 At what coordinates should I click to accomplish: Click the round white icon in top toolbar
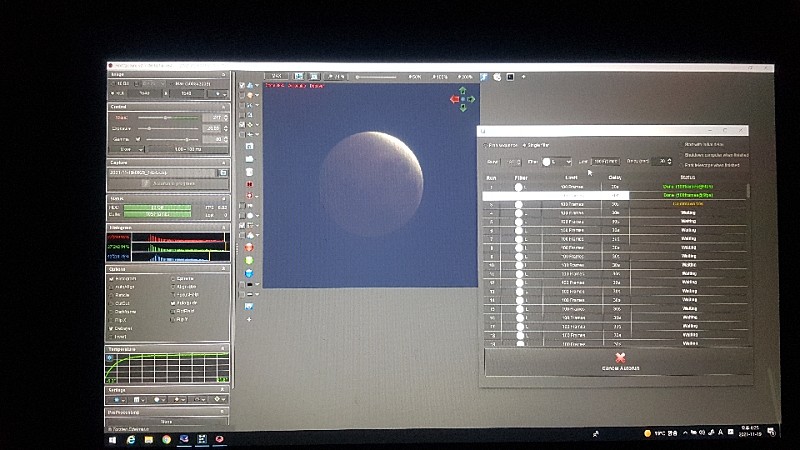click(x=497, y=77)
